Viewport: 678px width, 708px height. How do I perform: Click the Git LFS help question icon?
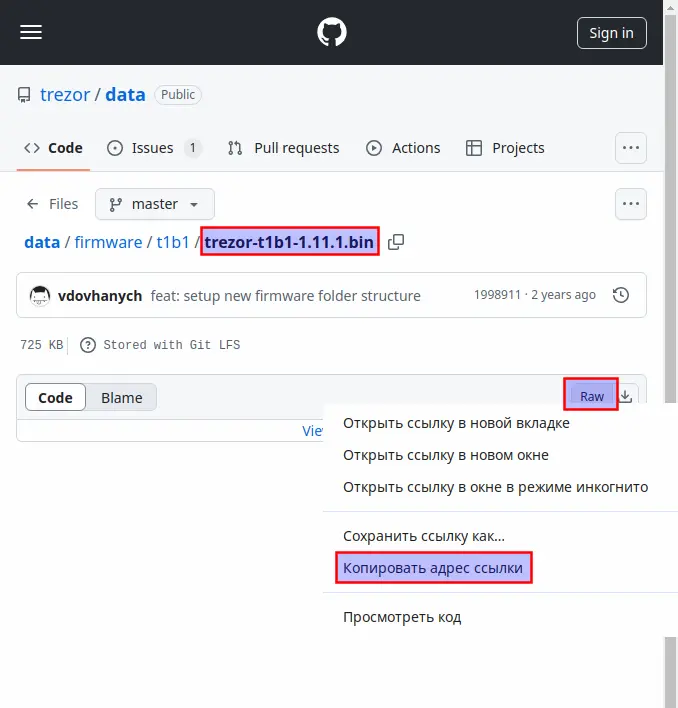tap(88, 345)
